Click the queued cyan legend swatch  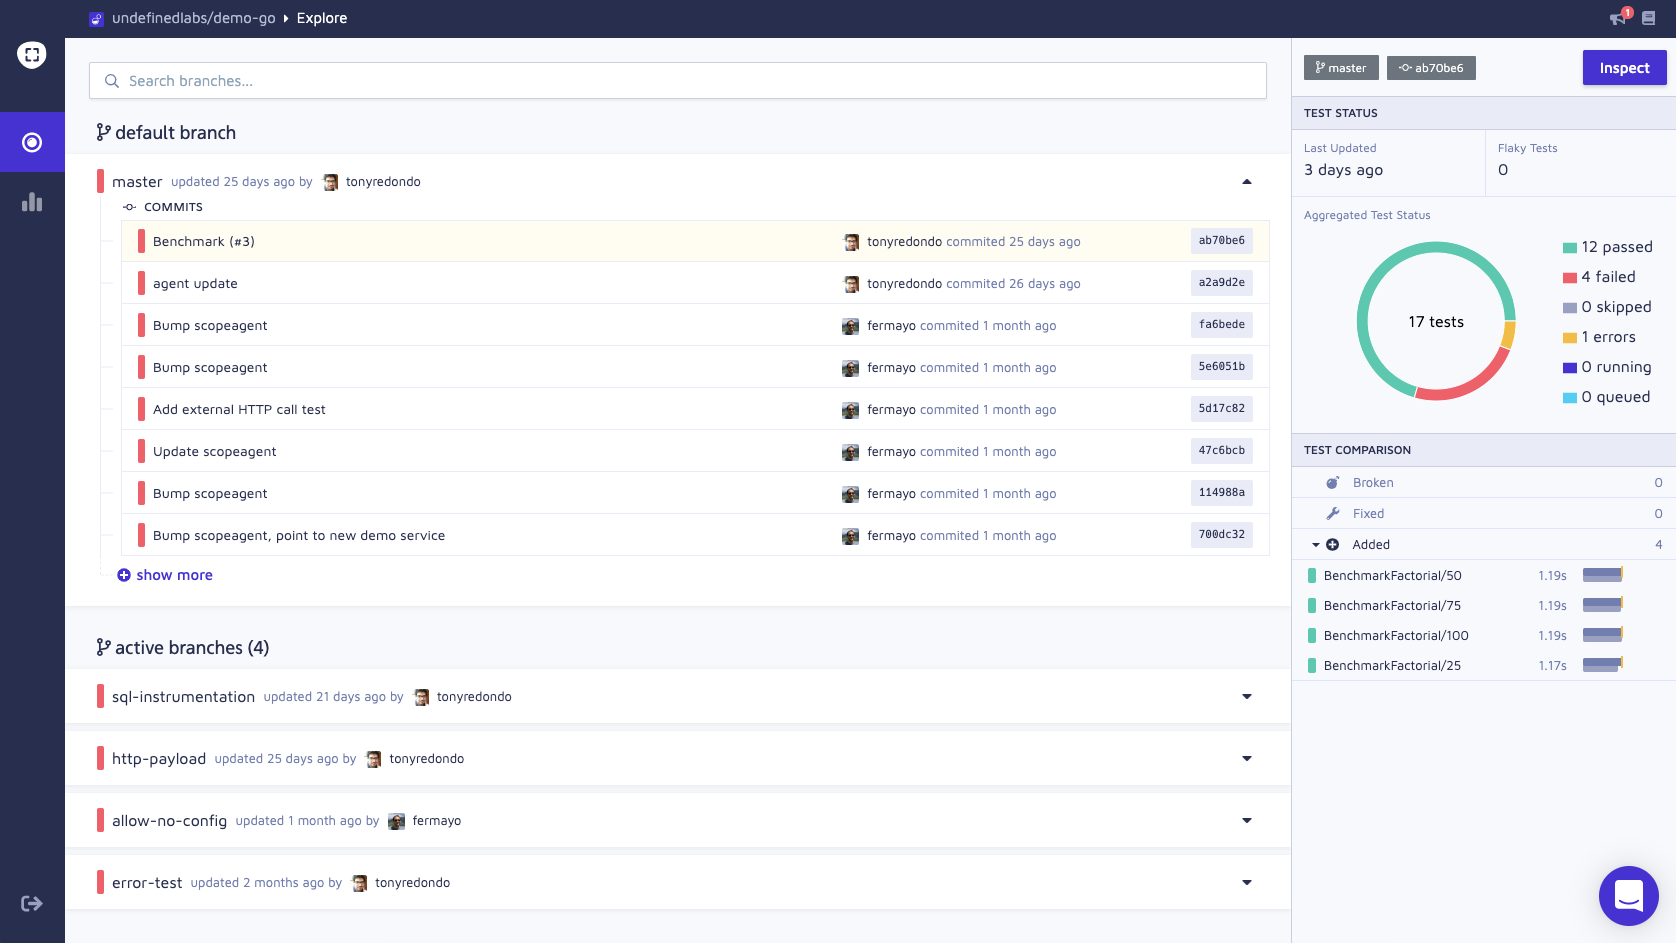click(1570, 398)
